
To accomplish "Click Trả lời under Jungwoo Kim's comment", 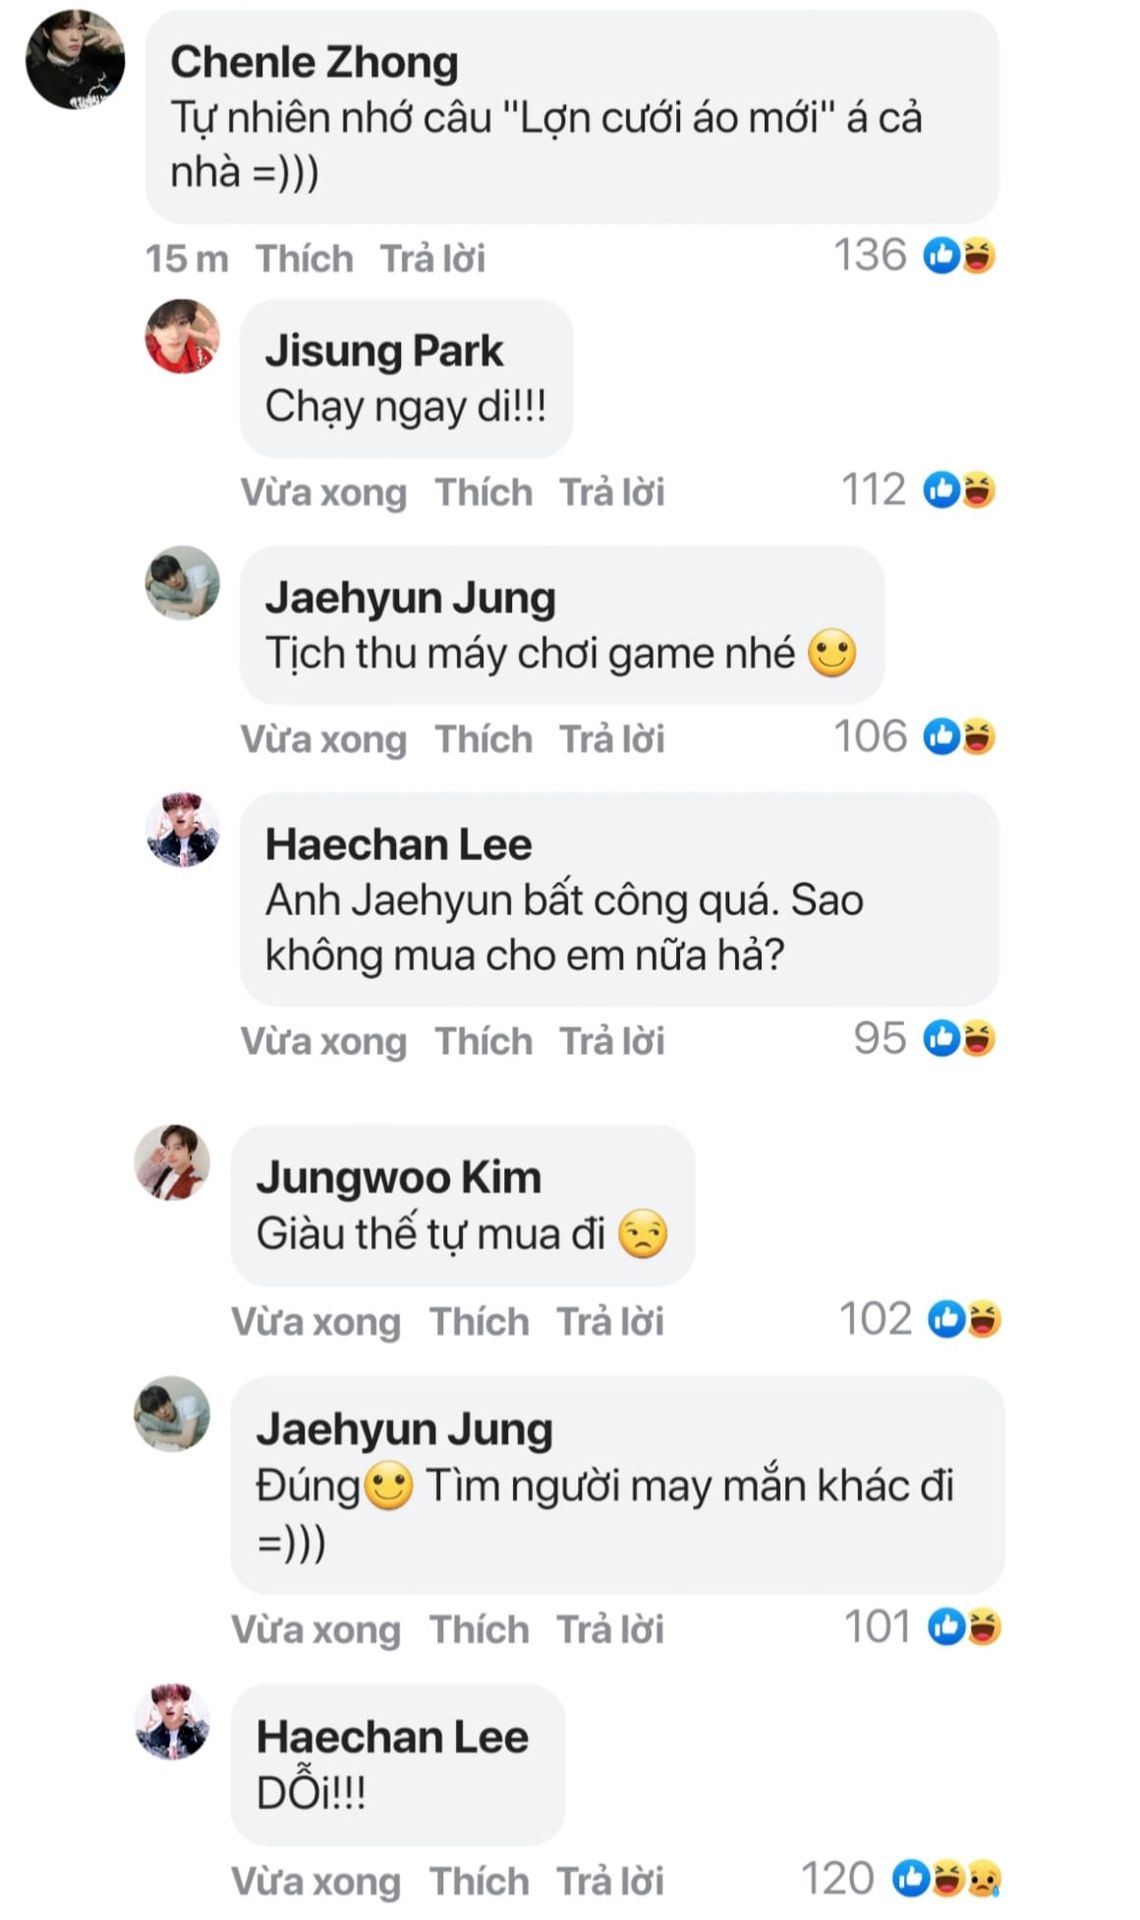I will [x=610, y=1322].
